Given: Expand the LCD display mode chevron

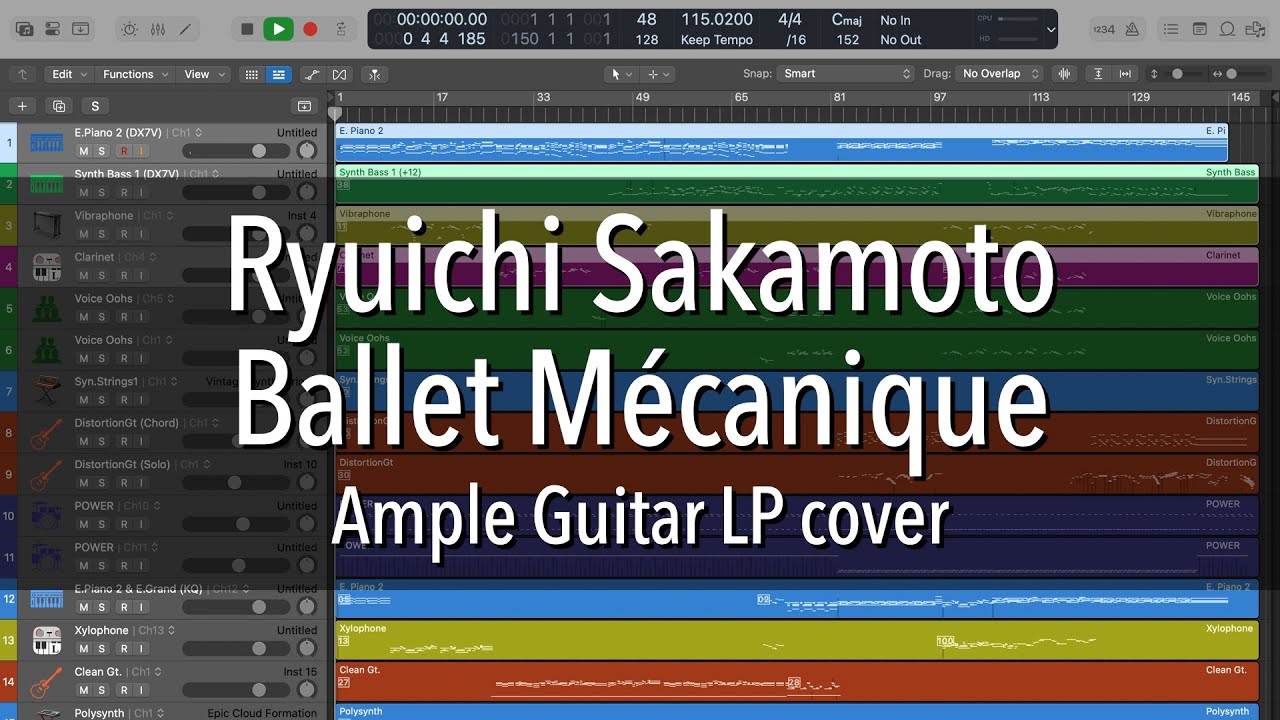Looking at the screenshot, I should (1050, 29).
